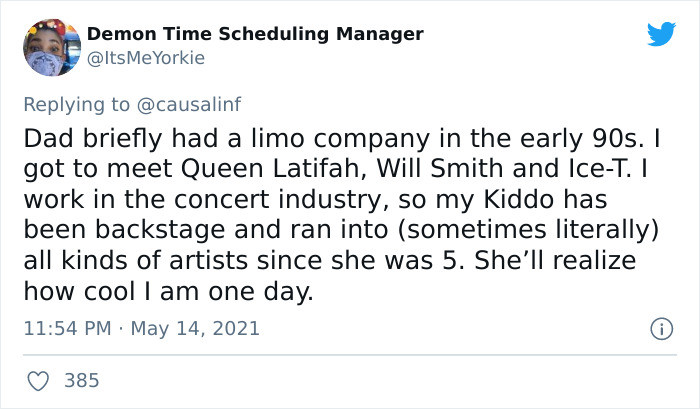View the 385 likes count

click(82, 381)
